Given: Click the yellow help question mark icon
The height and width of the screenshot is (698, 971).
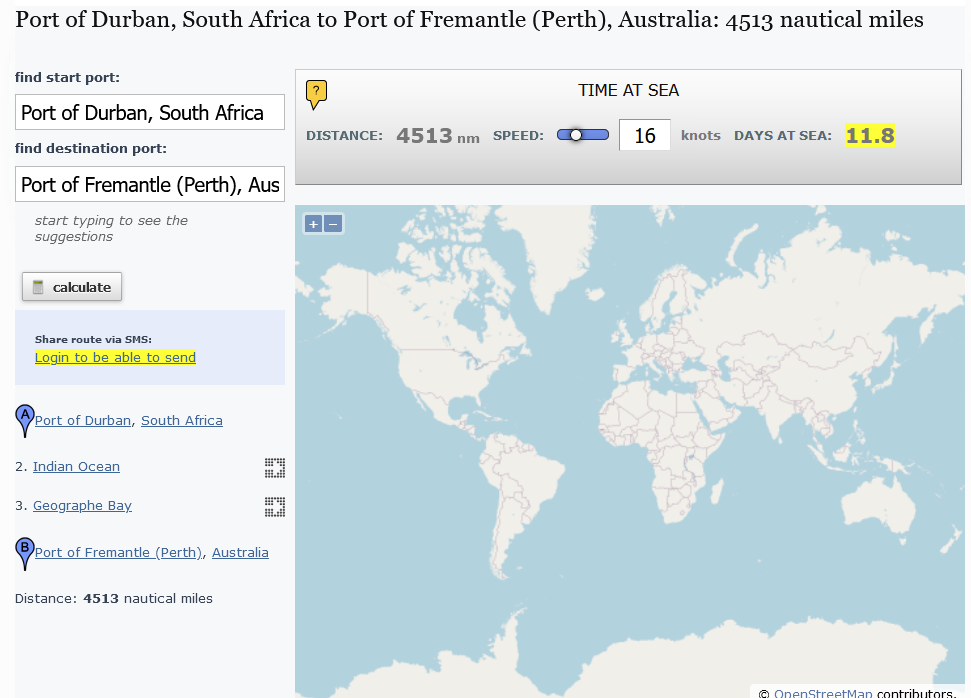Looking at the screenshot, I should [x=316, y=93].
